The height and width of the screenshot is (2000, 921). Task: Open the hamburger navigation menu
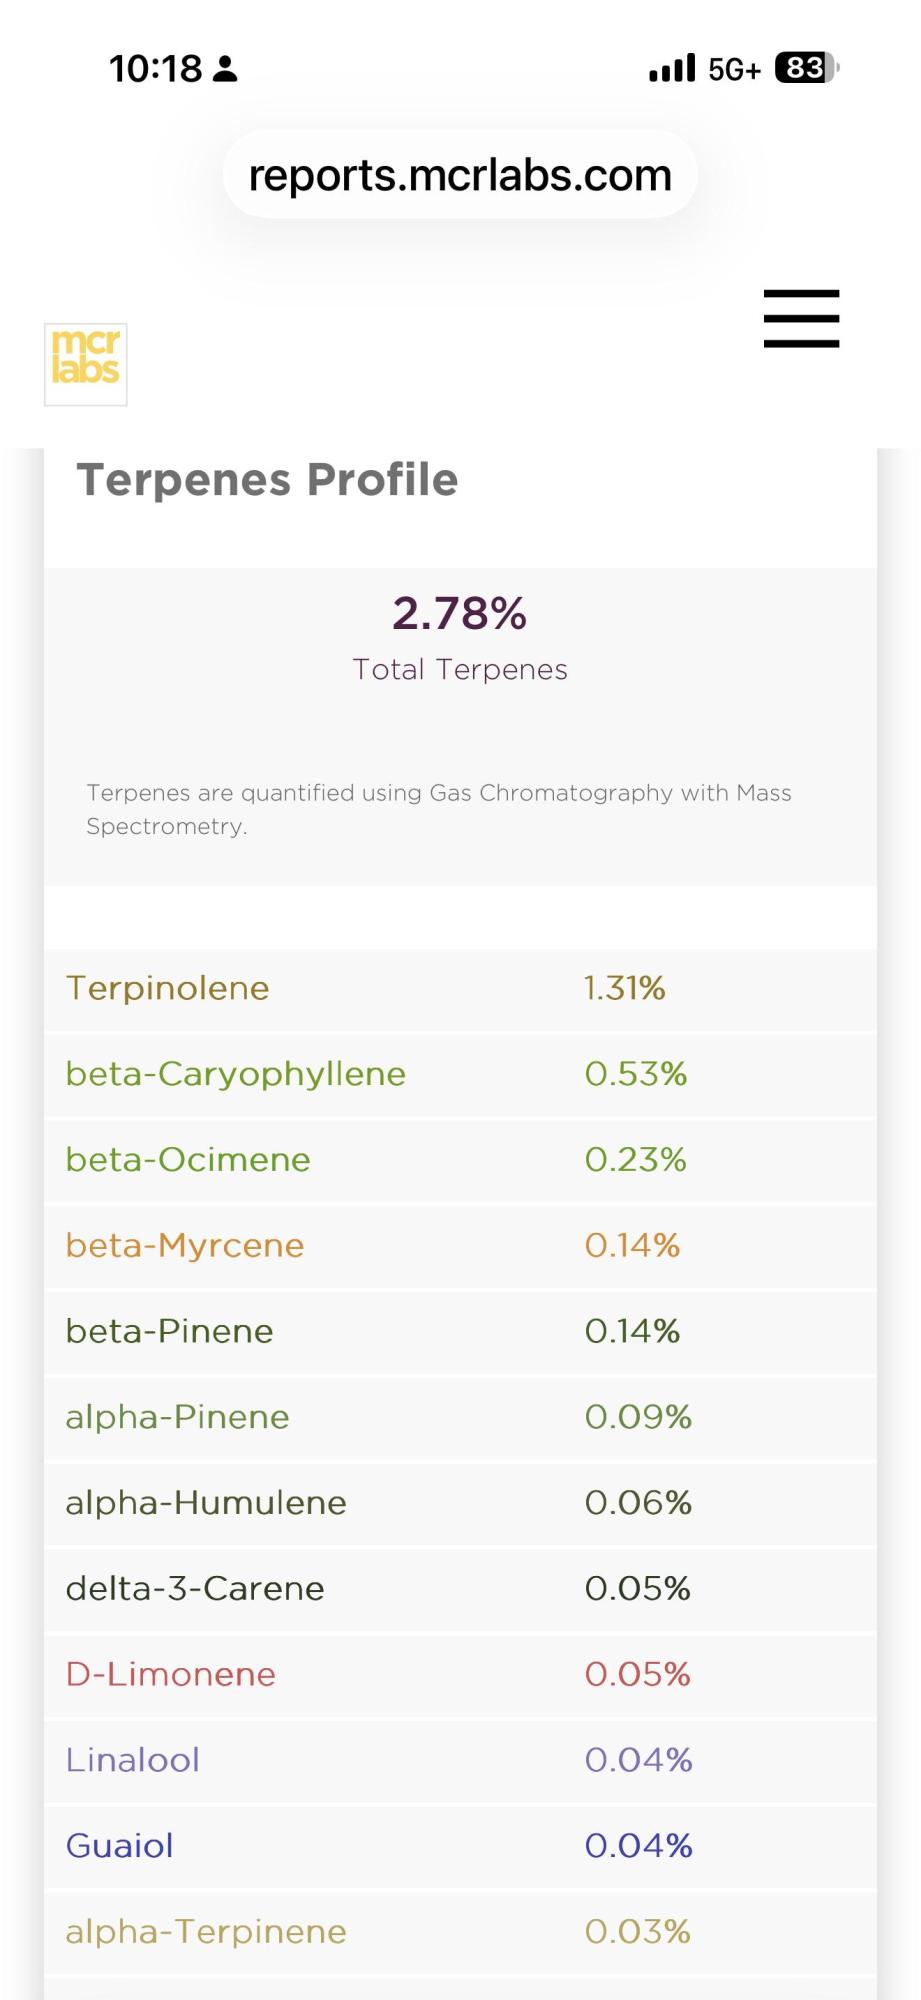coord(801,318)
